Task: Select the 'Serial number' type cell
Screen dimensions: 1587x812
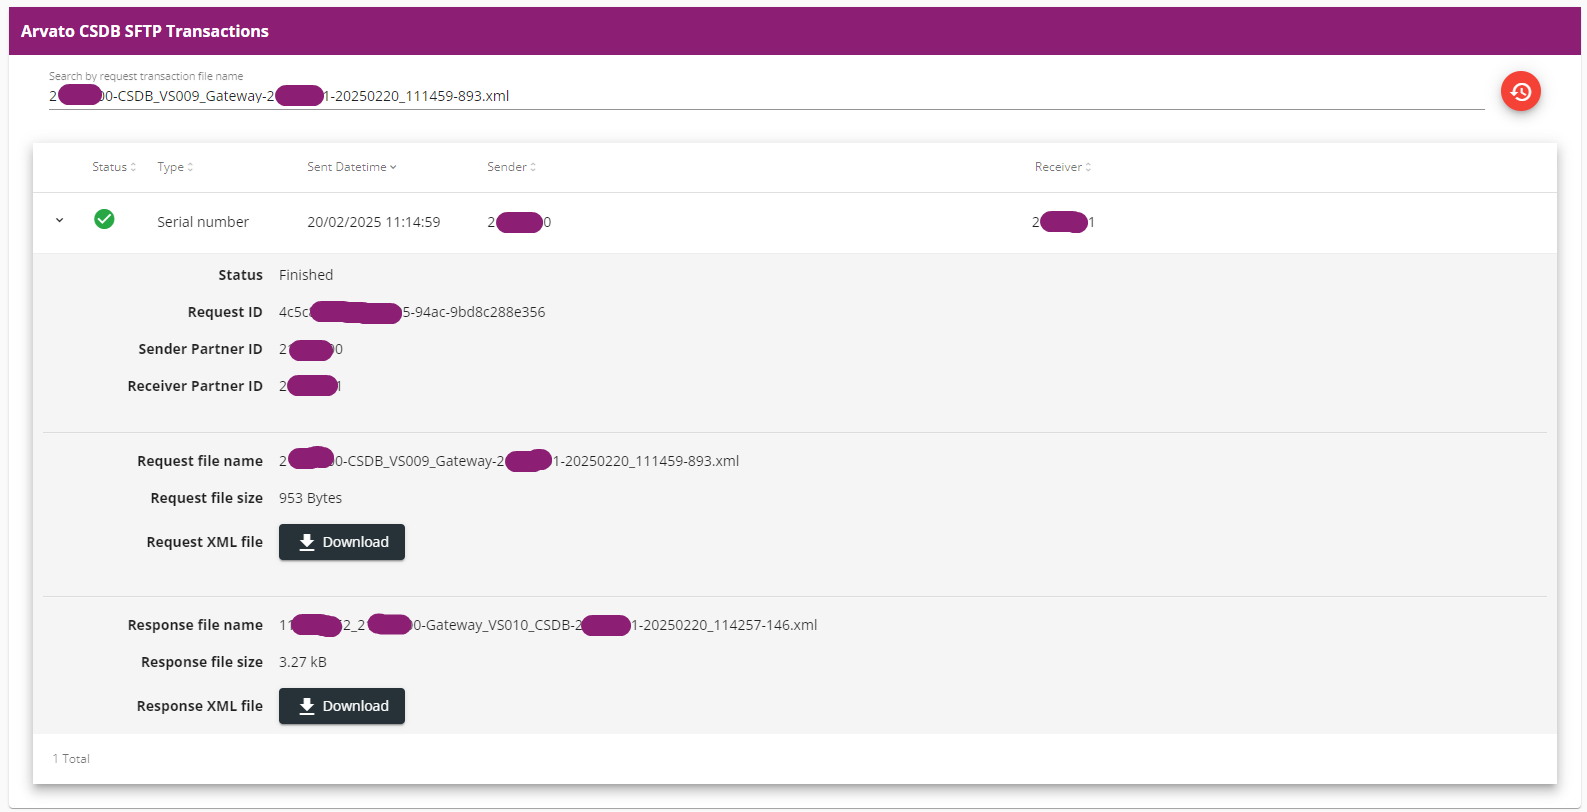Action: click(x=203, y=222)
